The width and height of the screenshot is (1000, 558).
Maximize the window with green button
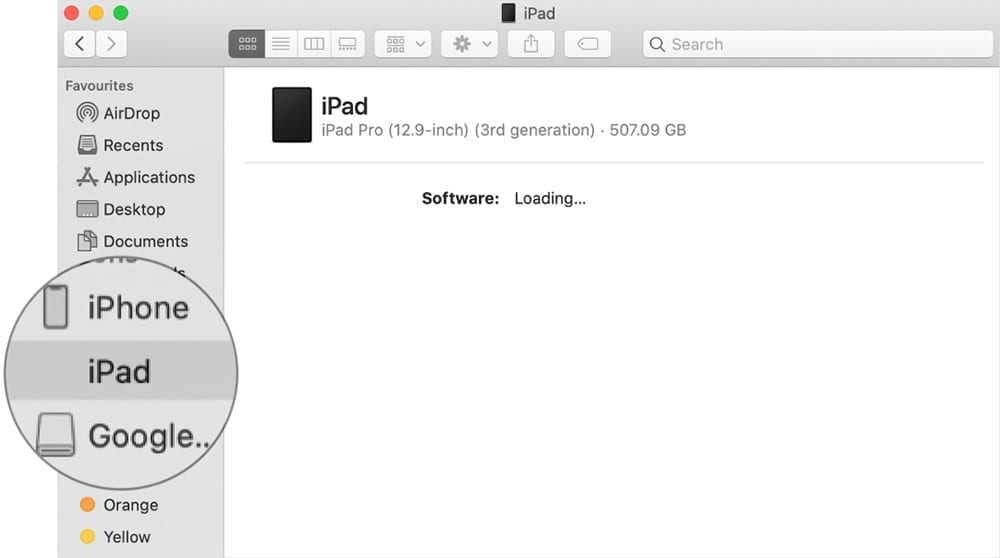coord(121,13)
